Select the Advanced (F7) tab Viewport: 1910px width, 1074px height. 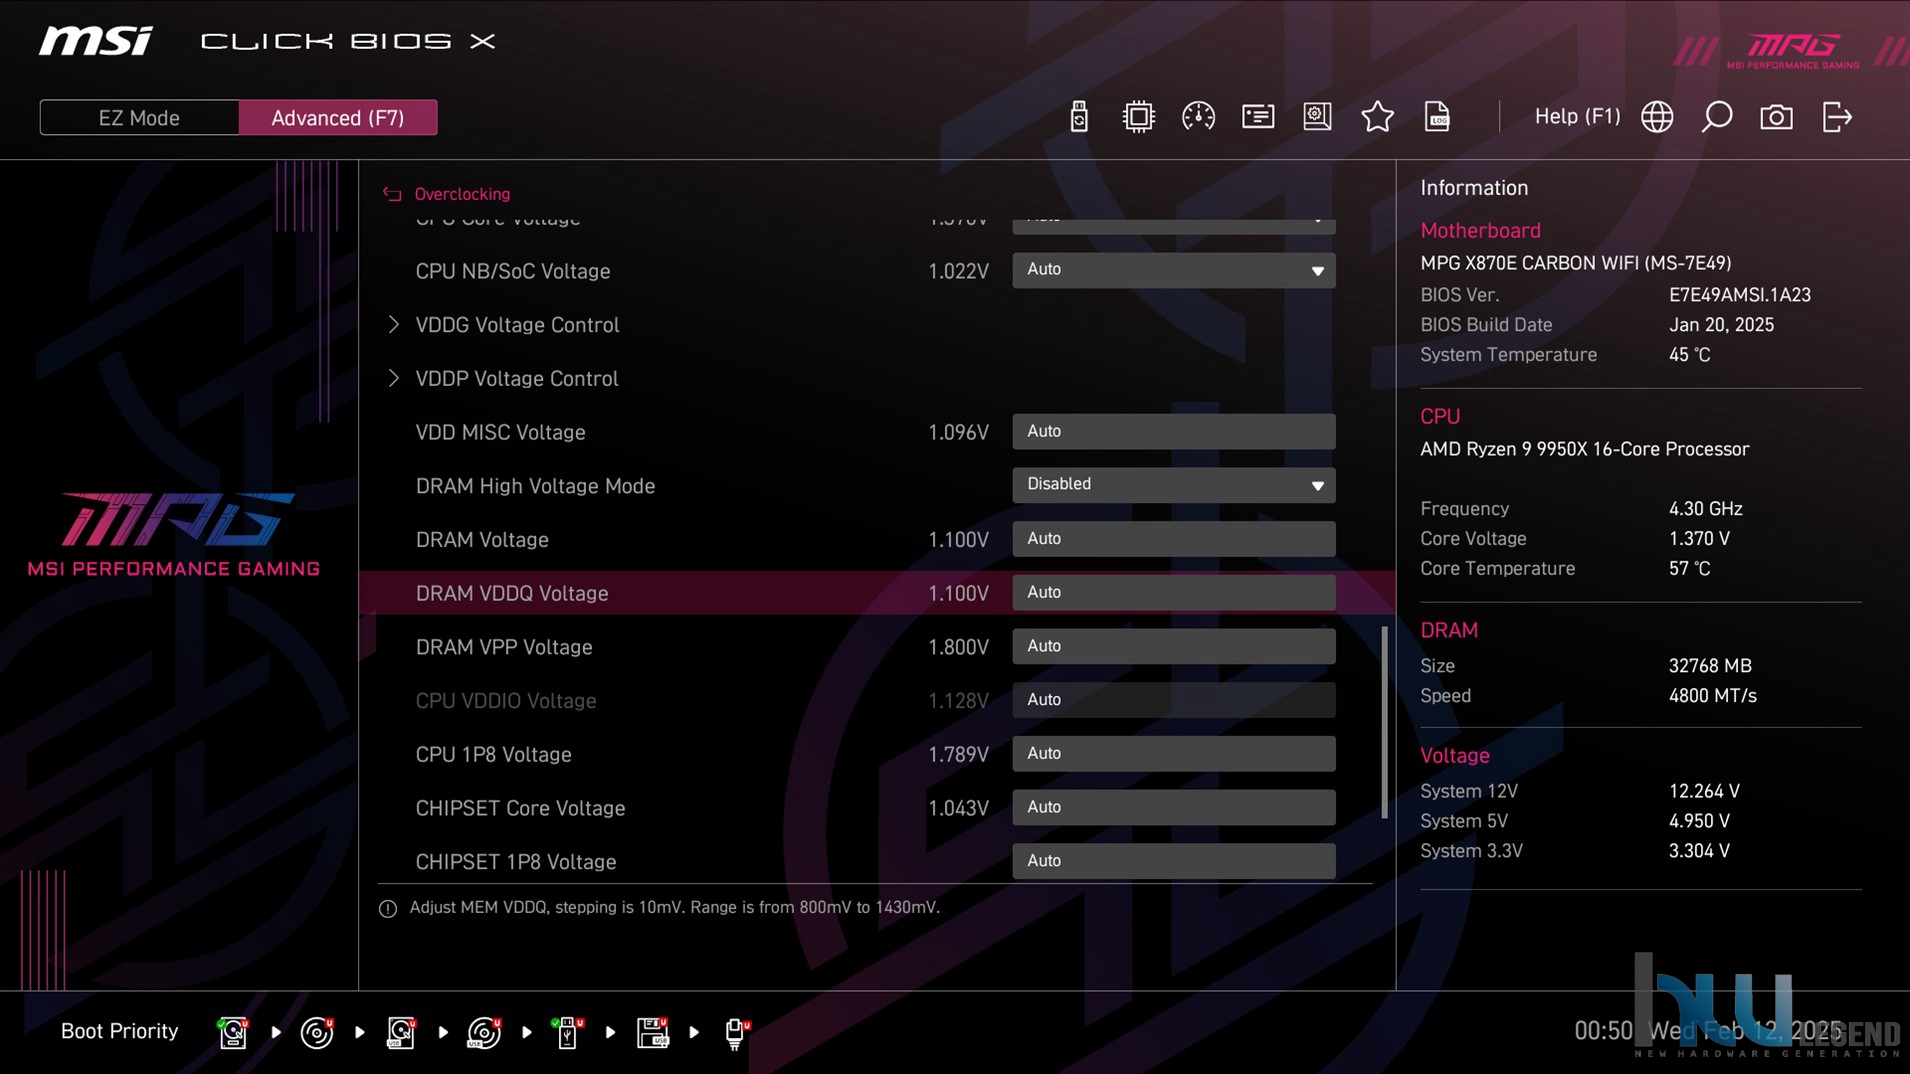tap(338, 118)
